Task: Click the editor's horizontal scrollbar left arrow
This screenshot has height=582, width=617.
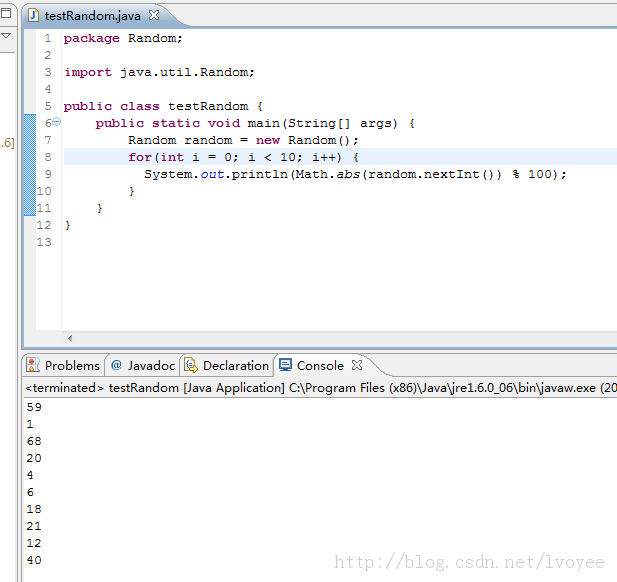Action: (69, 339)
